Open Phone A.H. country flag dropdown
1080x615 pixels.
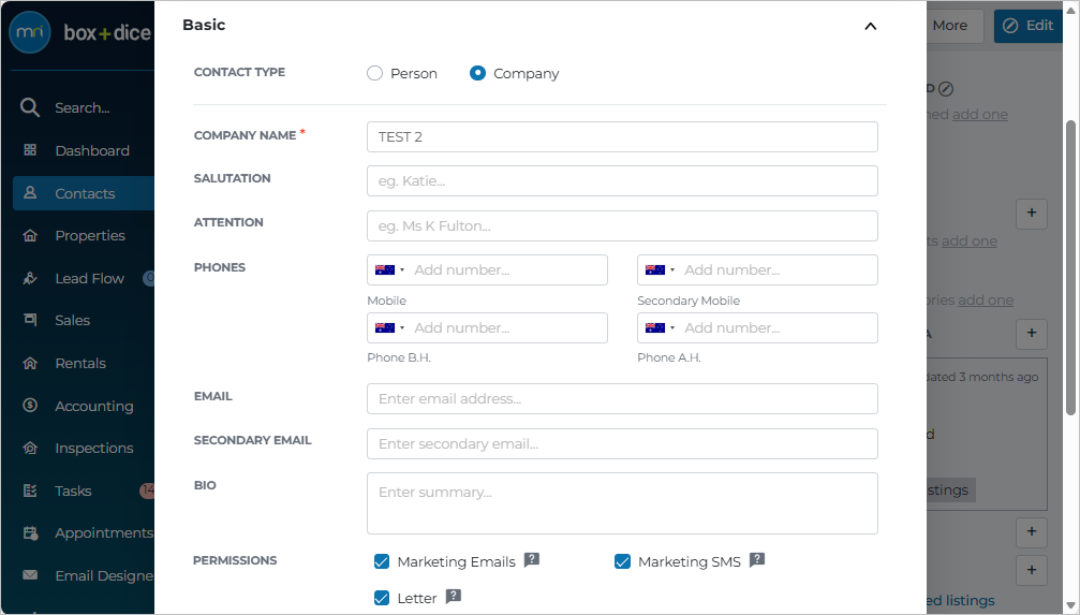660,328
